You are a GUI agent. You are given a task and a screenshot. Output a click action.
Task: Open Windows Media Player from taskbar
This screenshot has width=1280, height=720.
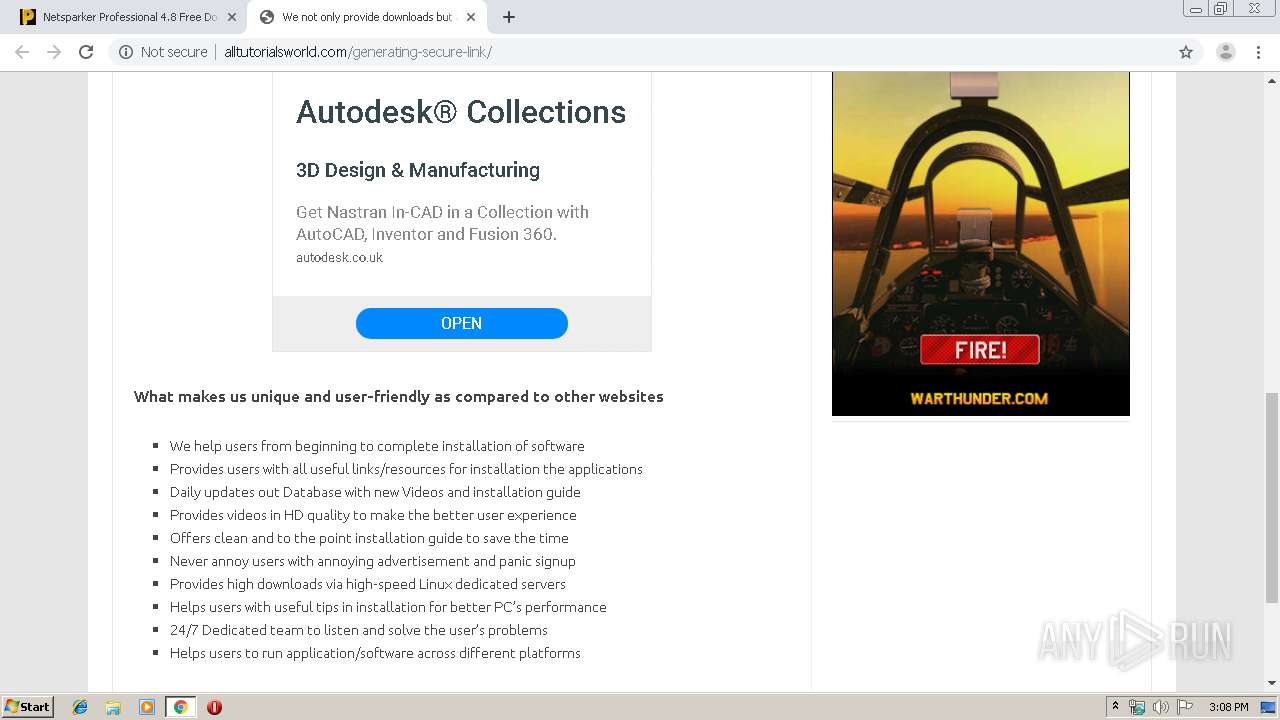pyautogui.click(x=147, y=707)
